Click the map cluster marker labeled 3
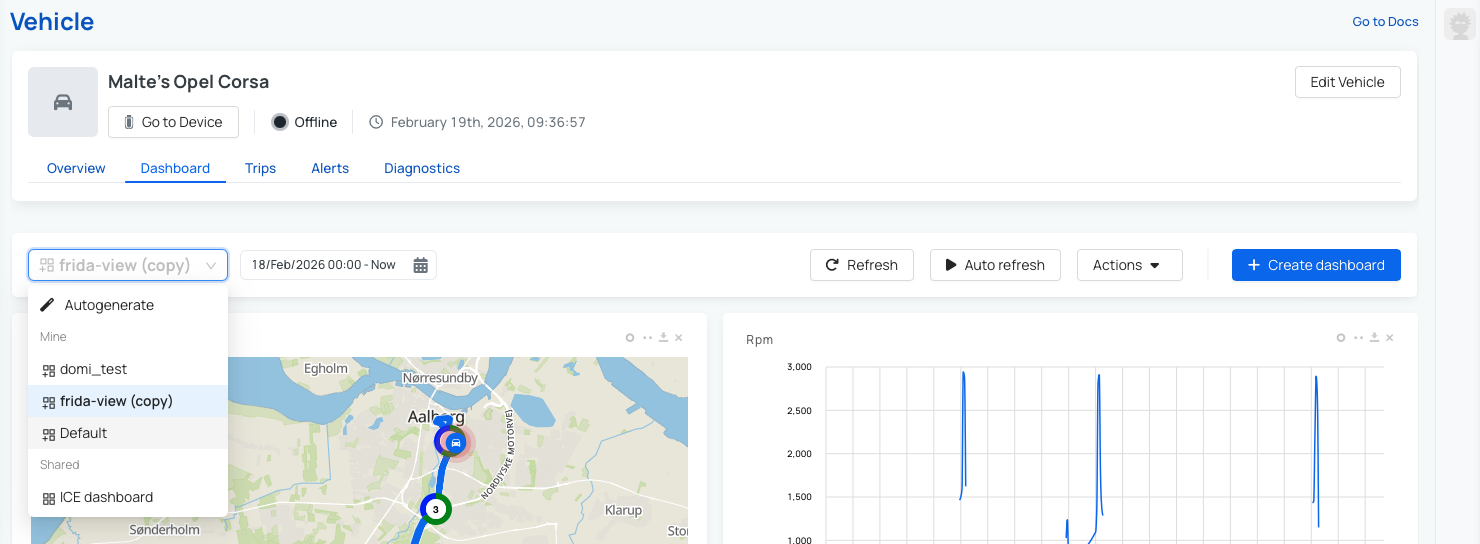 pyautogui.click(x=435, y=509)
